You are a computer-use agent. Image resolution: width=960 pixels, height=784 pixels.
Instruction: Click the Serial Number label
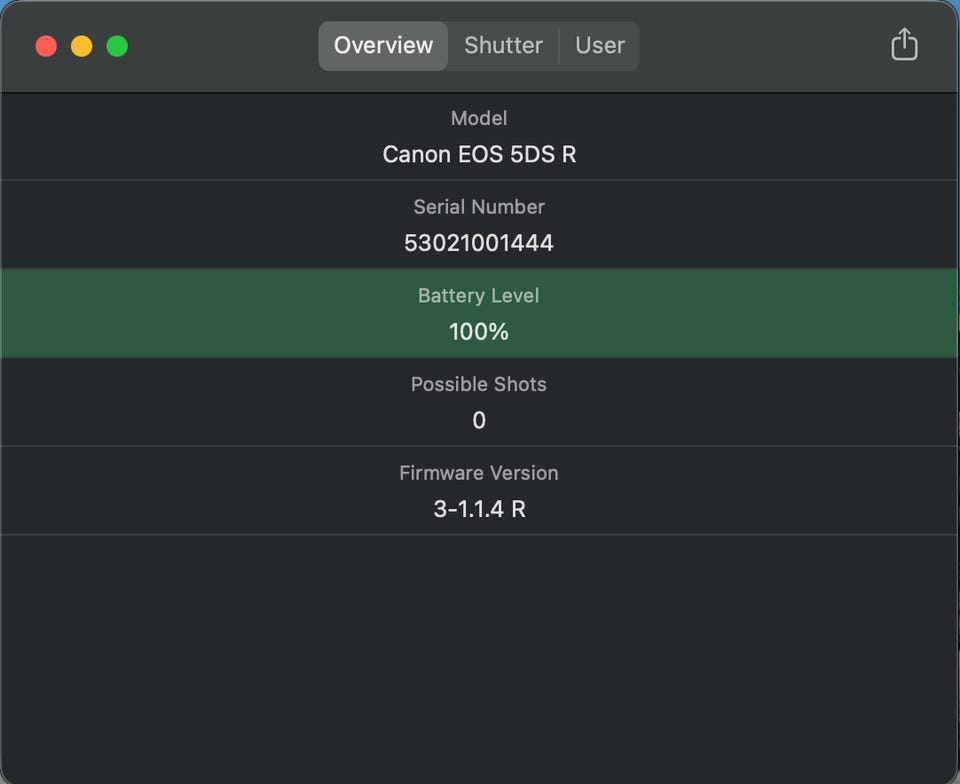pyautogui.click(x=479, y=207)
